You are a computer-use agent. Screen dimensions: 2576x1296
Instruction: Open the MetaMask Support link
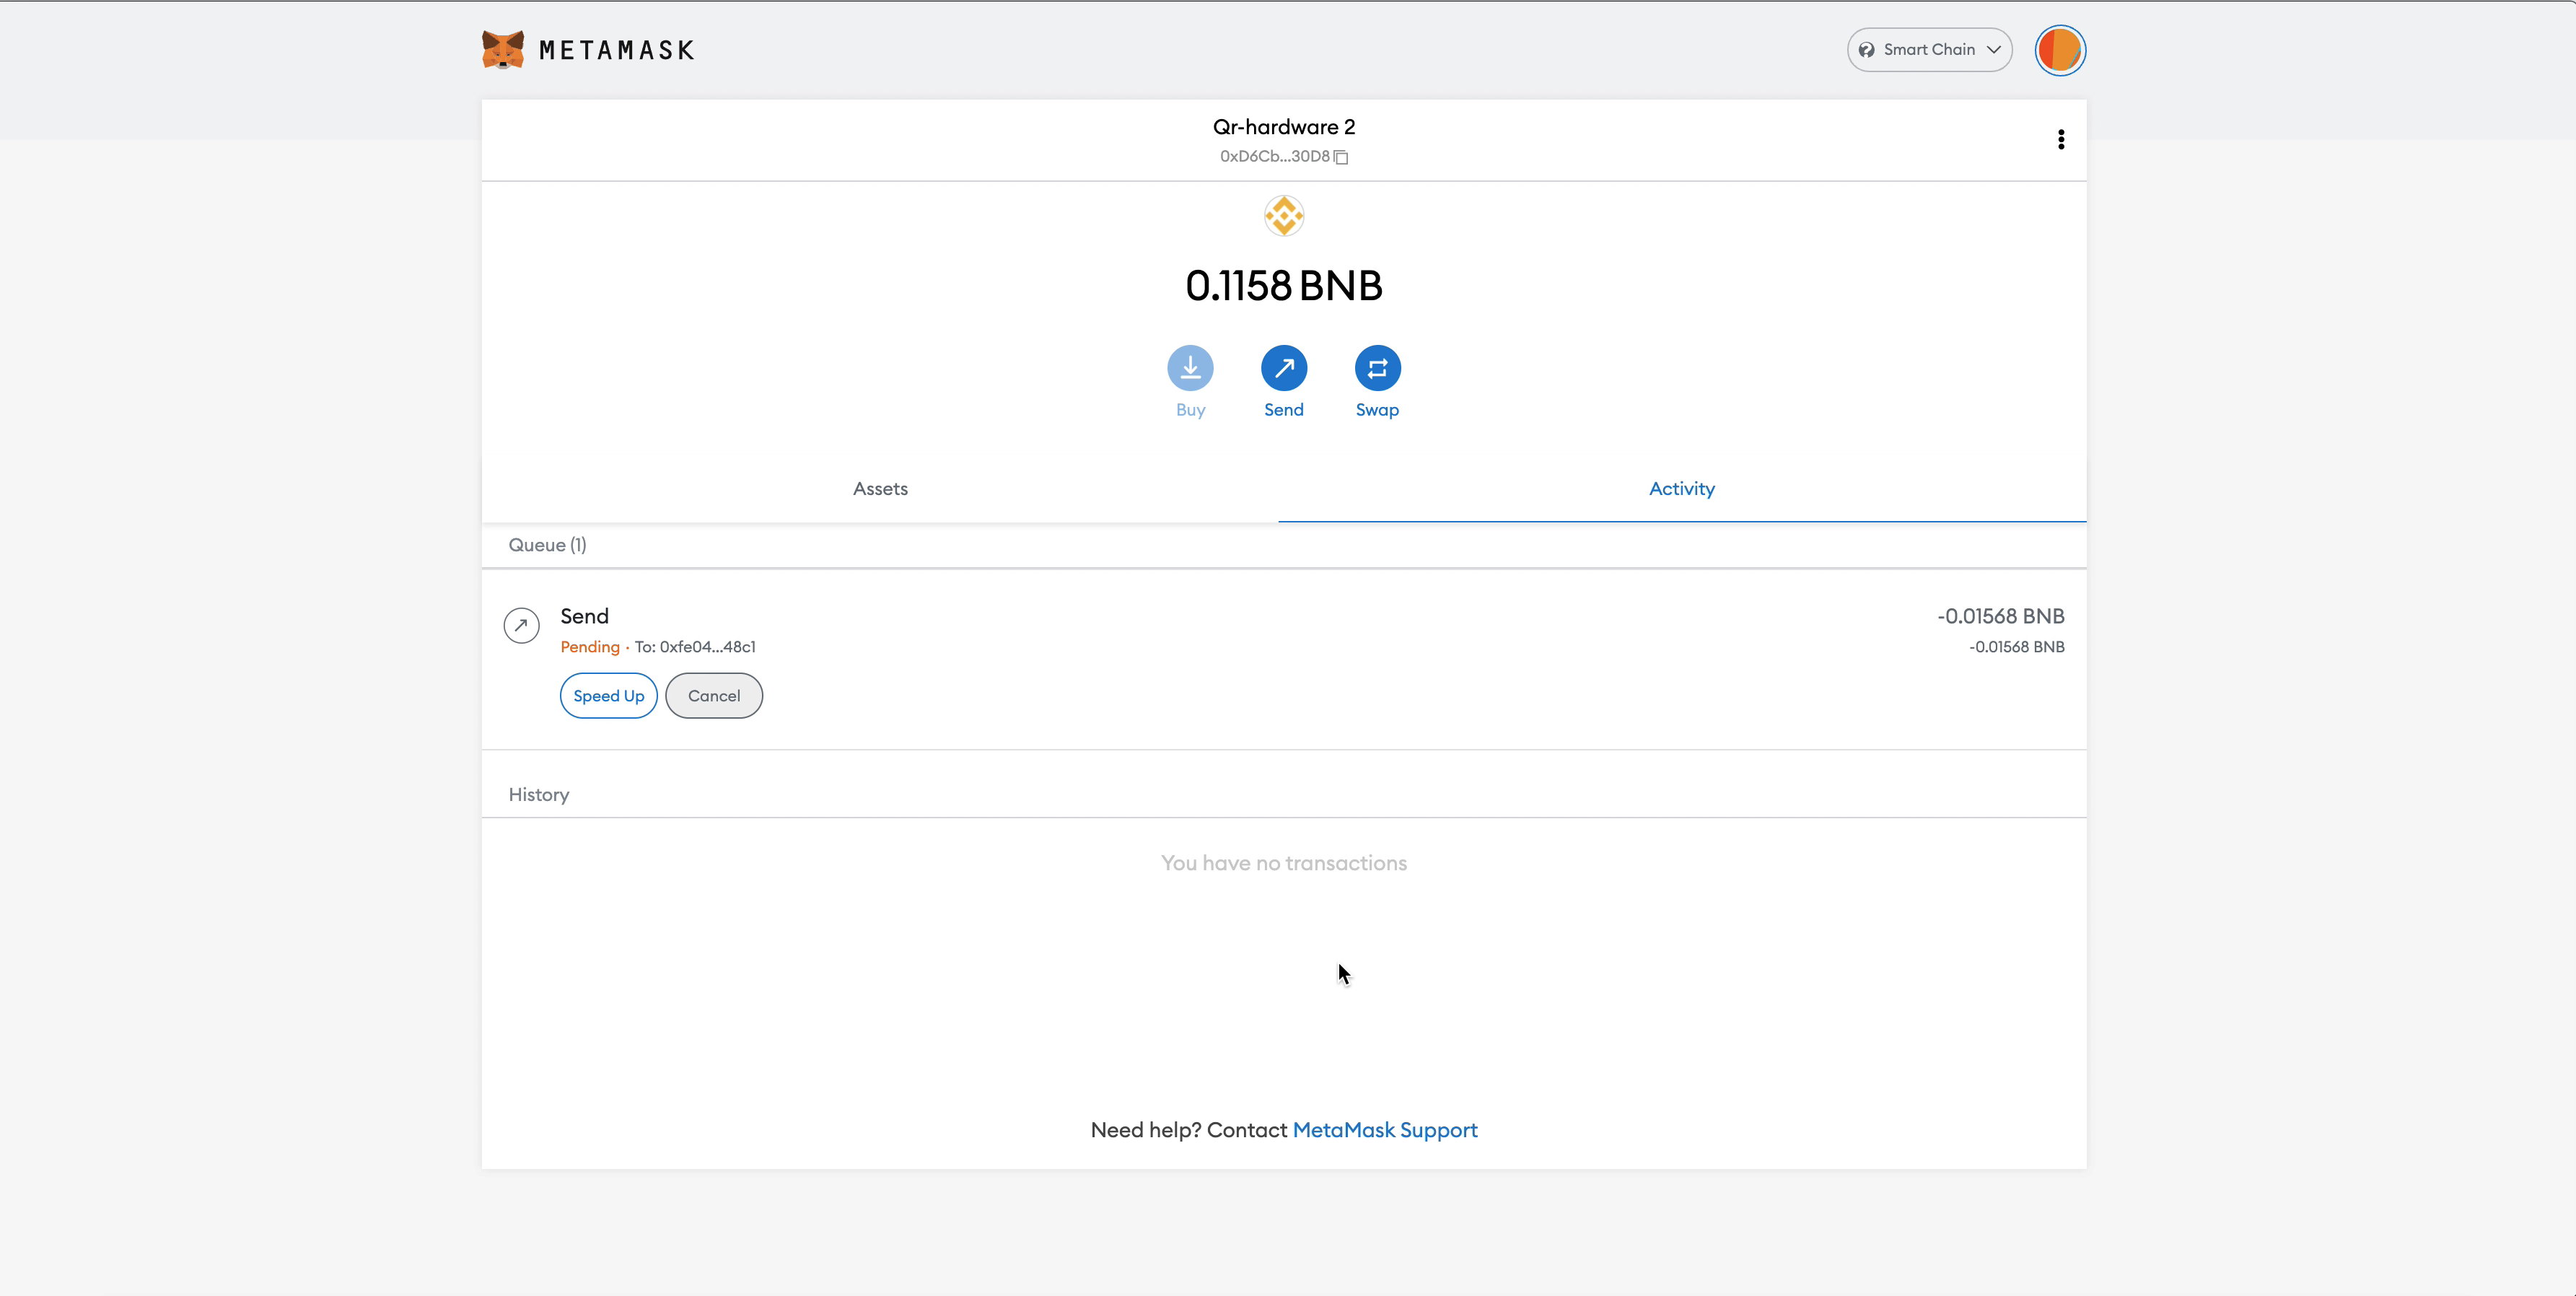click(1384, 1130)
